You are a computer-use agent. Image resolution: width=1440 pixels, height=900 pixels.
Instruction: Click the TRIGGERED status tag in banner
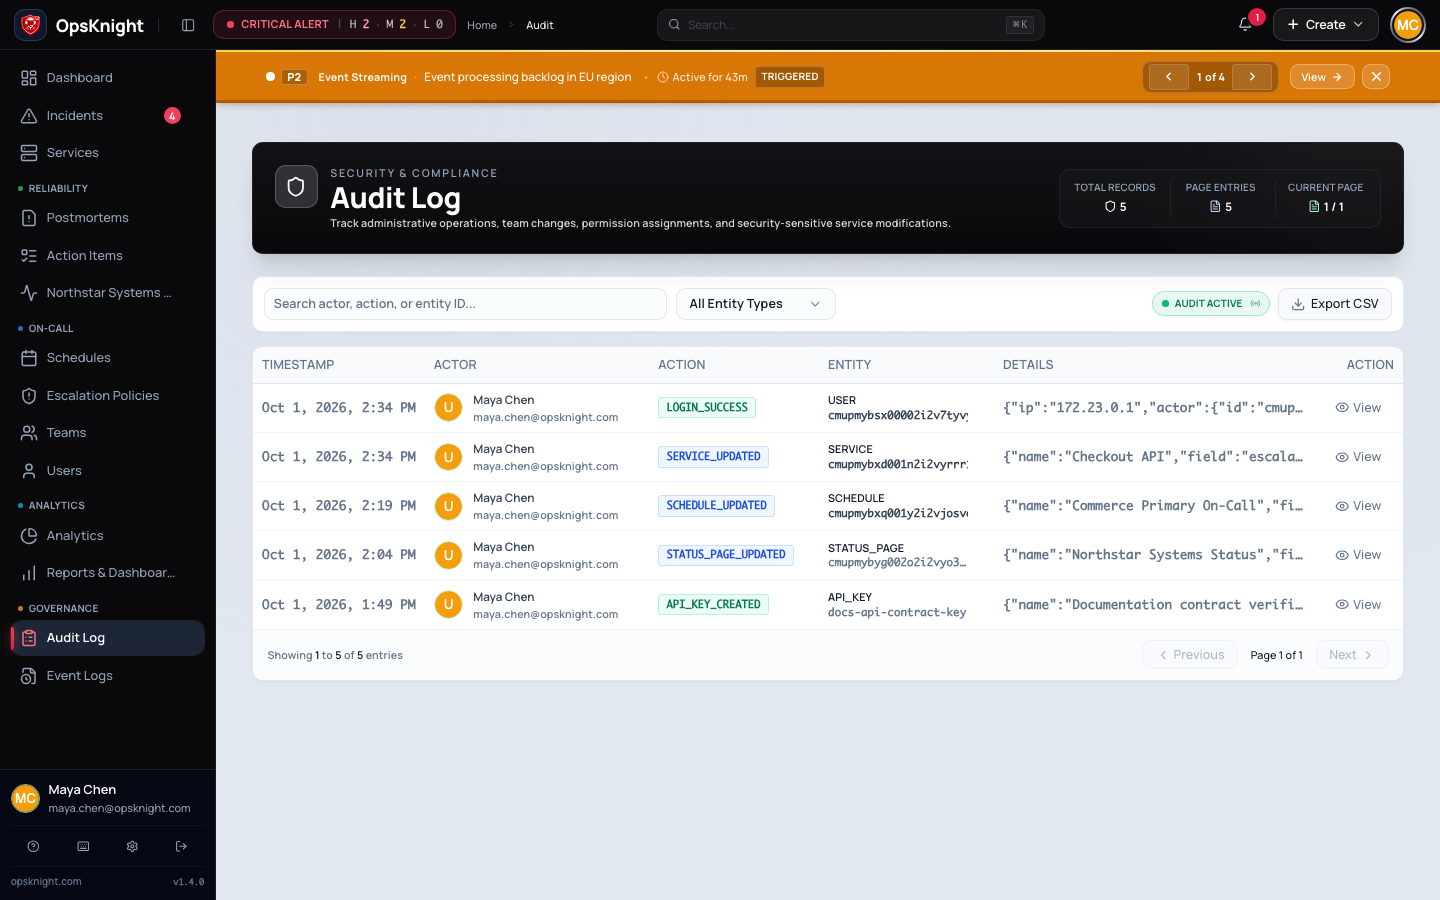coord(790,77)
